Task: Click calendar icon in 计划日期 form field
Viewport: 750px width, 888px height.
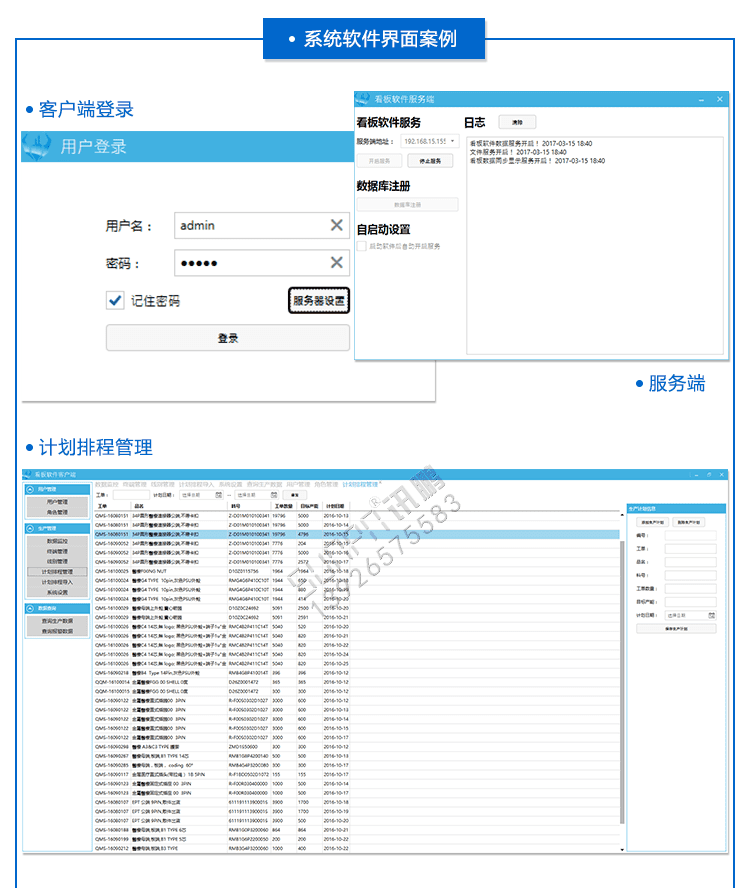Action: coord(712,615)
